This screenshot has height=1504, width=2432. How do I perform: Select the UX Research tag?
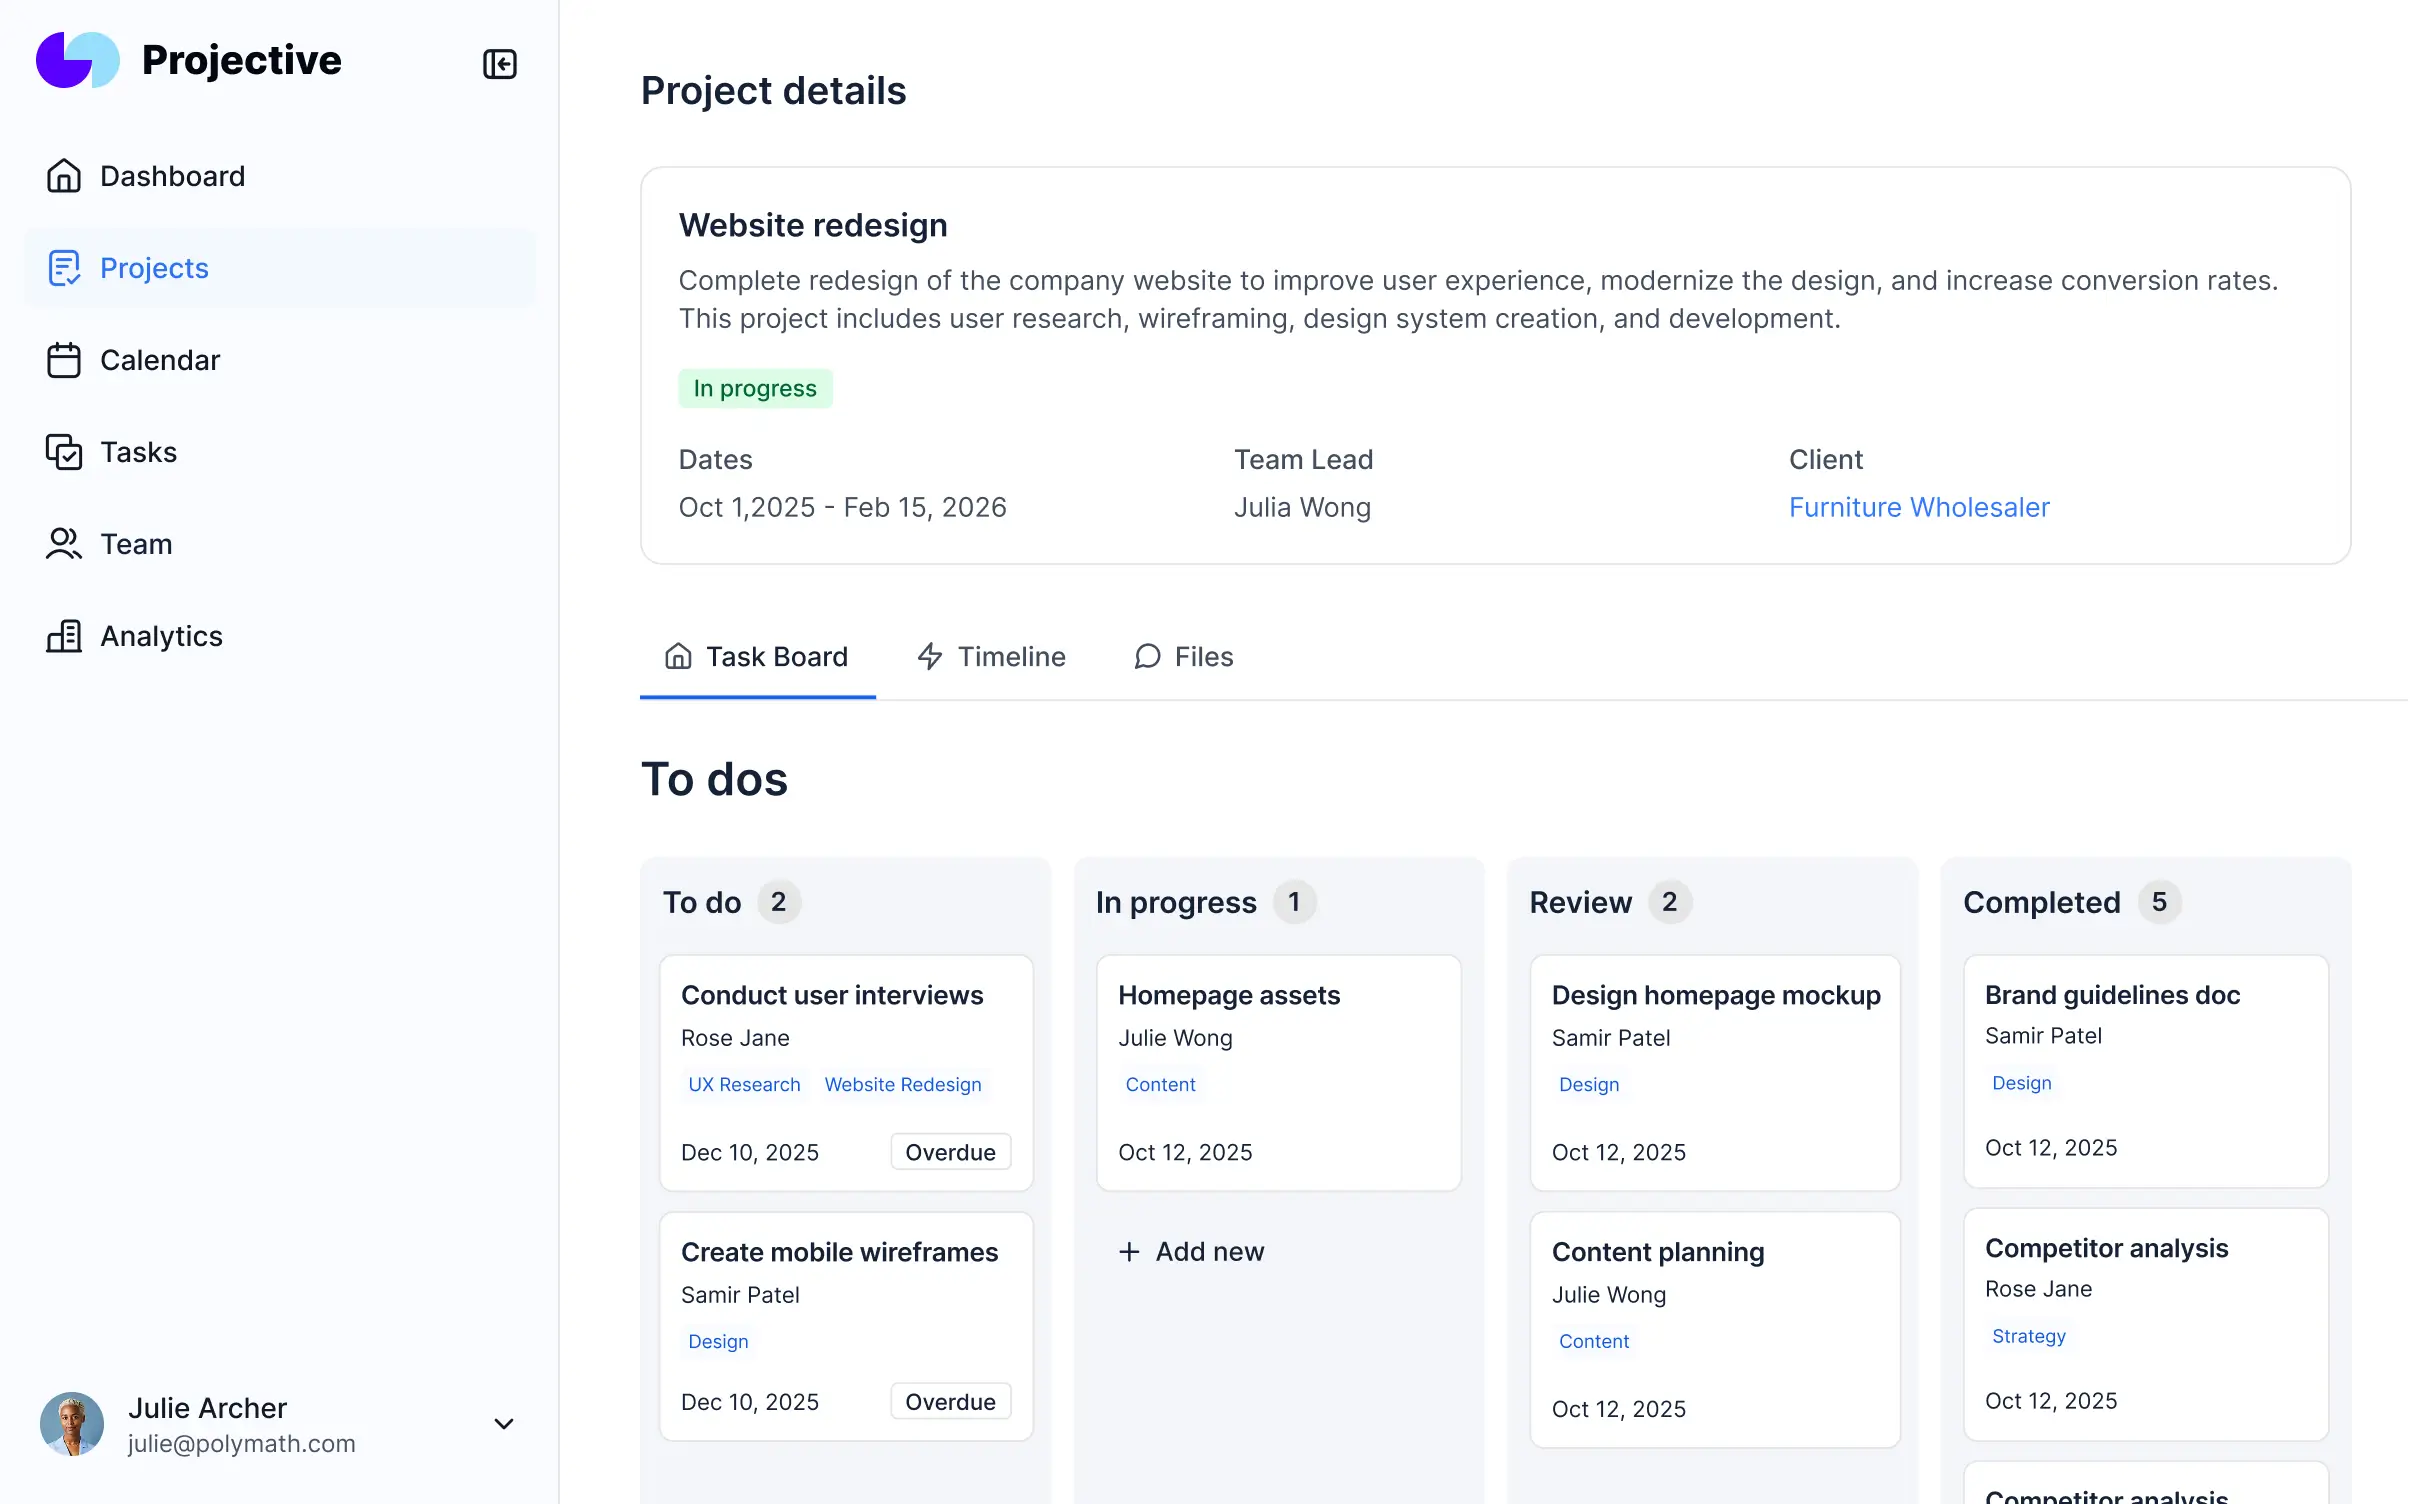[x=743, y=1084]
